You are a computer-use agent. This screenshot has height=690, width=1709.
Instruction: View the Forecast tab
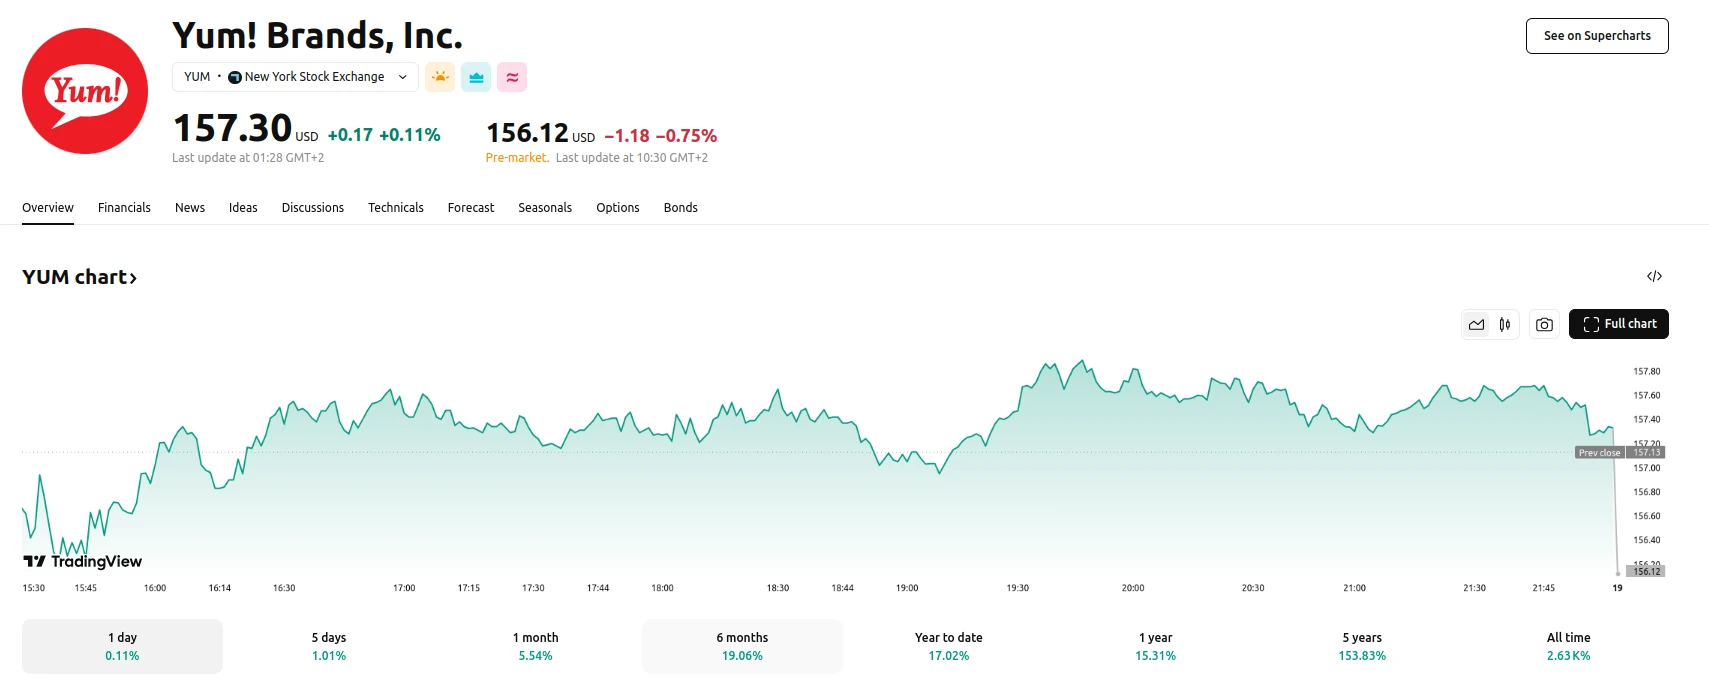pos(471,208)
